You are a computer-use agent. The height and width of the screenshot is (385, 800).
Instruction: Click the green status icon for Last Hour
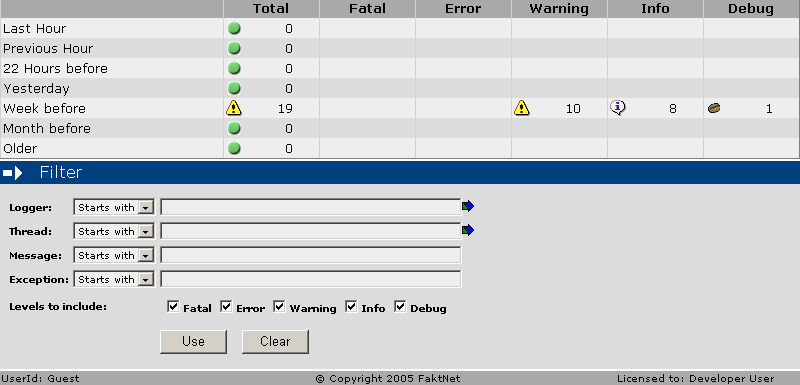coord(234,29)
